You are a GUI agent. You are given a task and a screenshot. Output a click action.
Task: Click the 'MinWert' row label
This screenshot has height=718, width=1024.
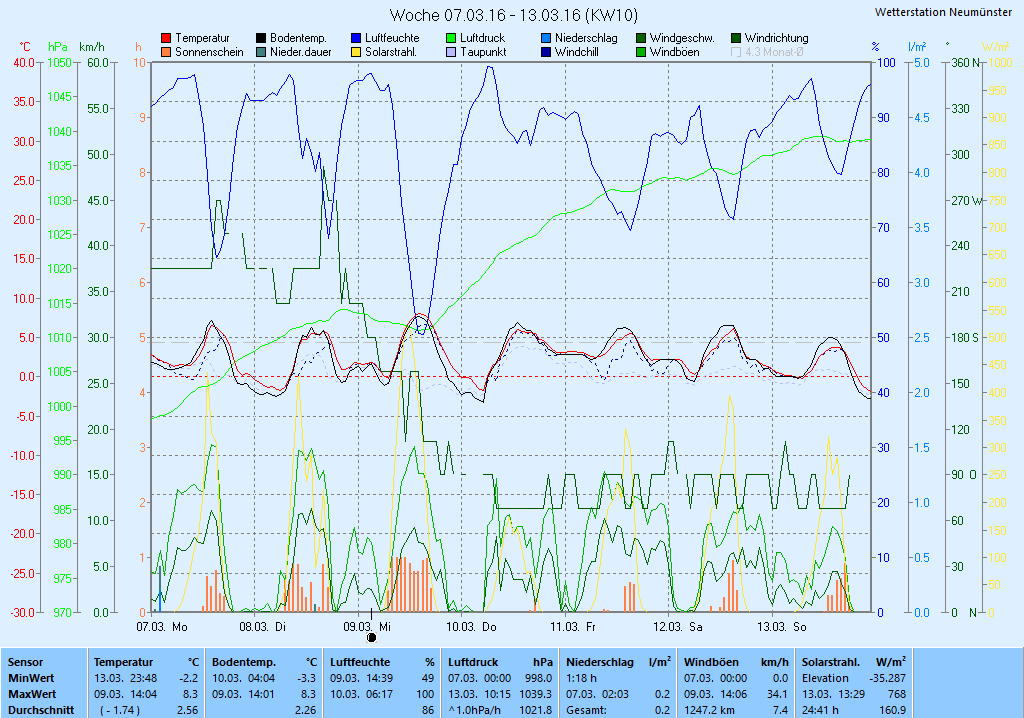point(31,678)
